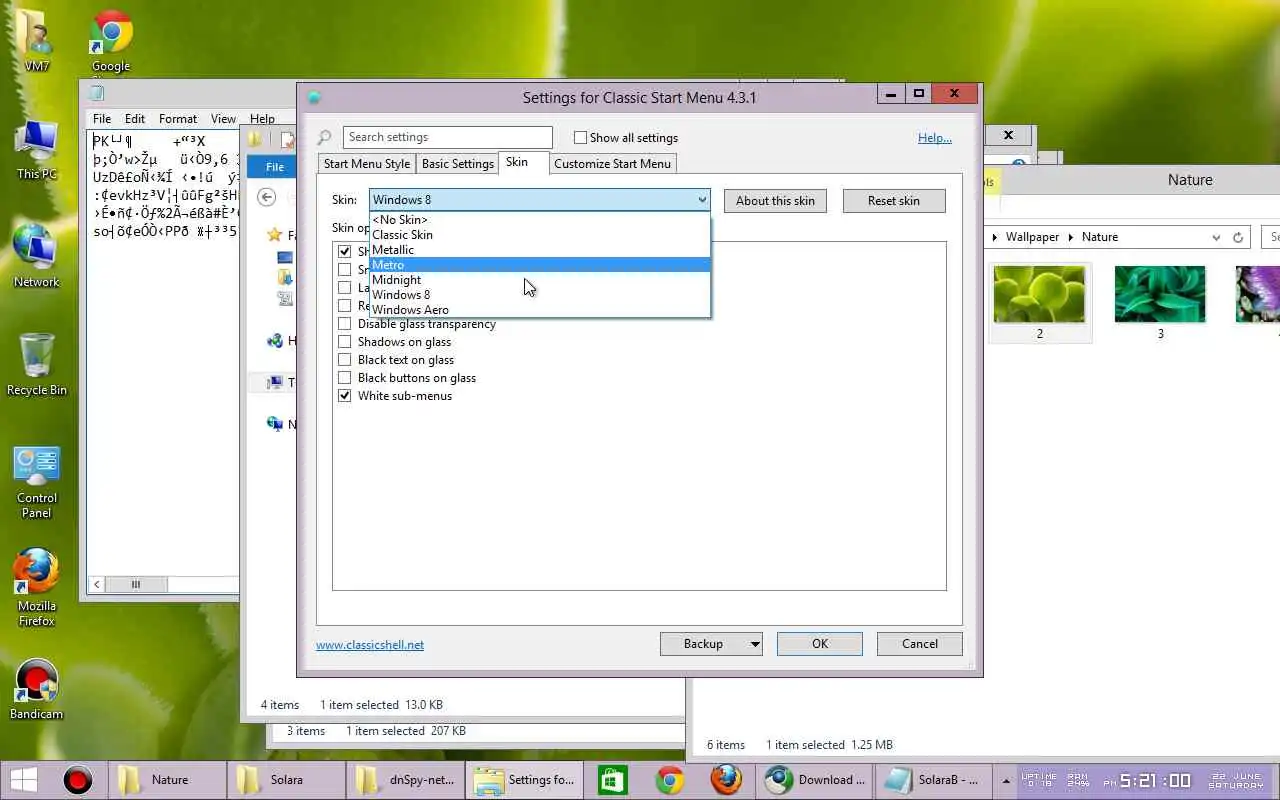The height and width of the screenshot is (800, 1280).
Task: Expand the tray hidden icons arrow
Action: click(x=1006, y=780)
